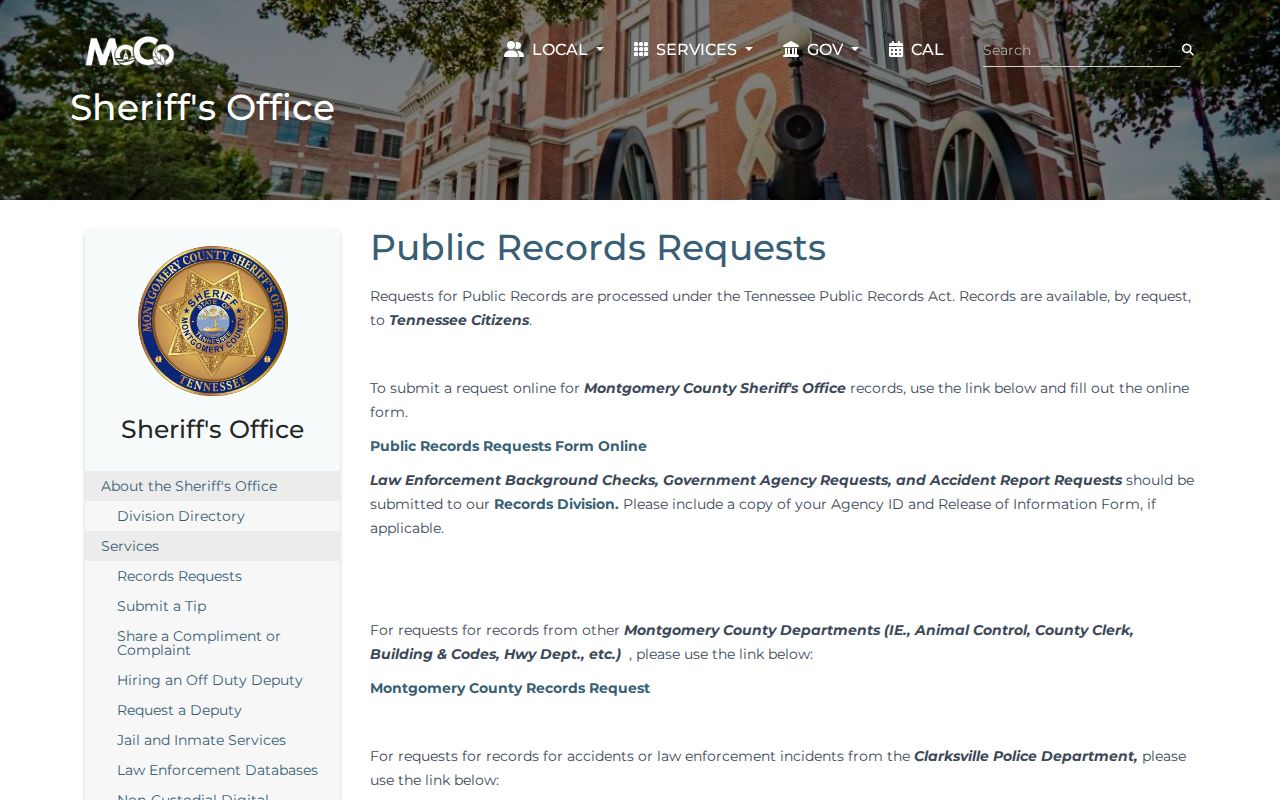
Task: Expand the SERVICES dropdown menu
Action: point(693,49)
